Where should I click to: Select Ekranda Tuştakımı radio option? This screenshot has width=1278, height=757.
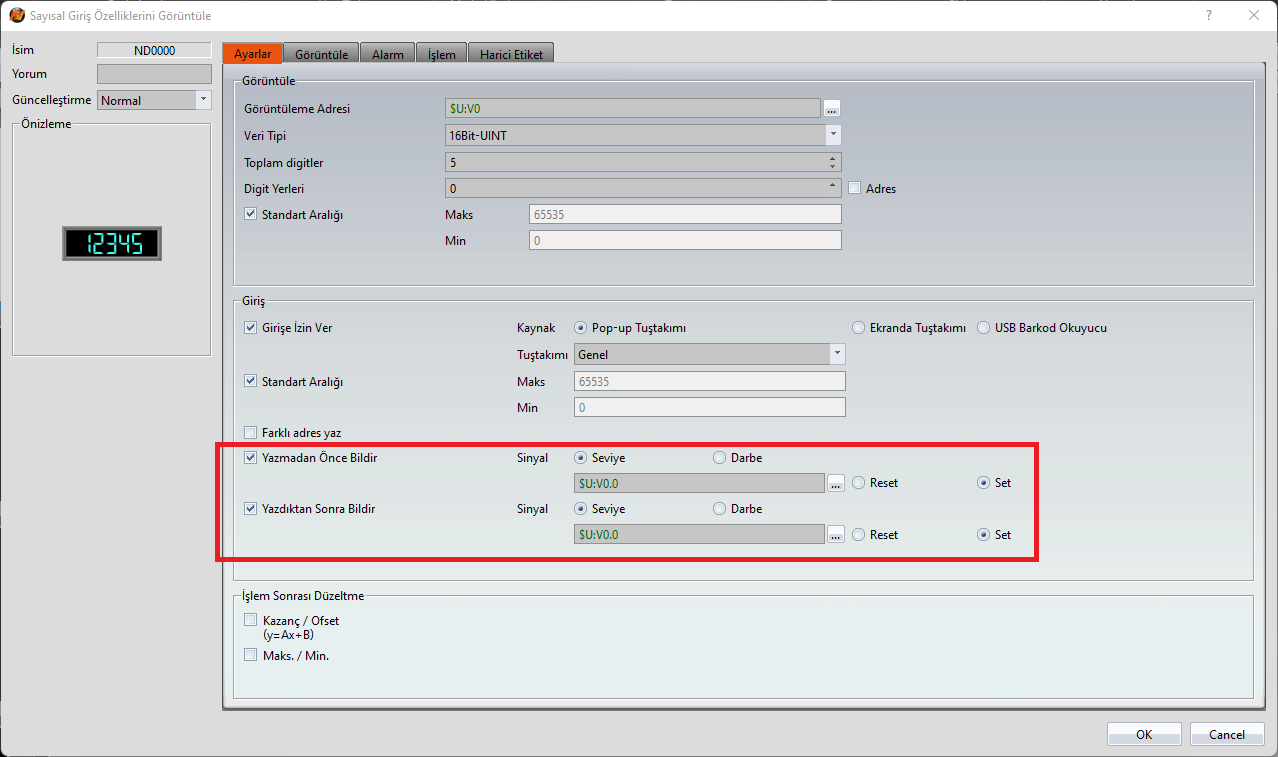(x=858, y=328)
